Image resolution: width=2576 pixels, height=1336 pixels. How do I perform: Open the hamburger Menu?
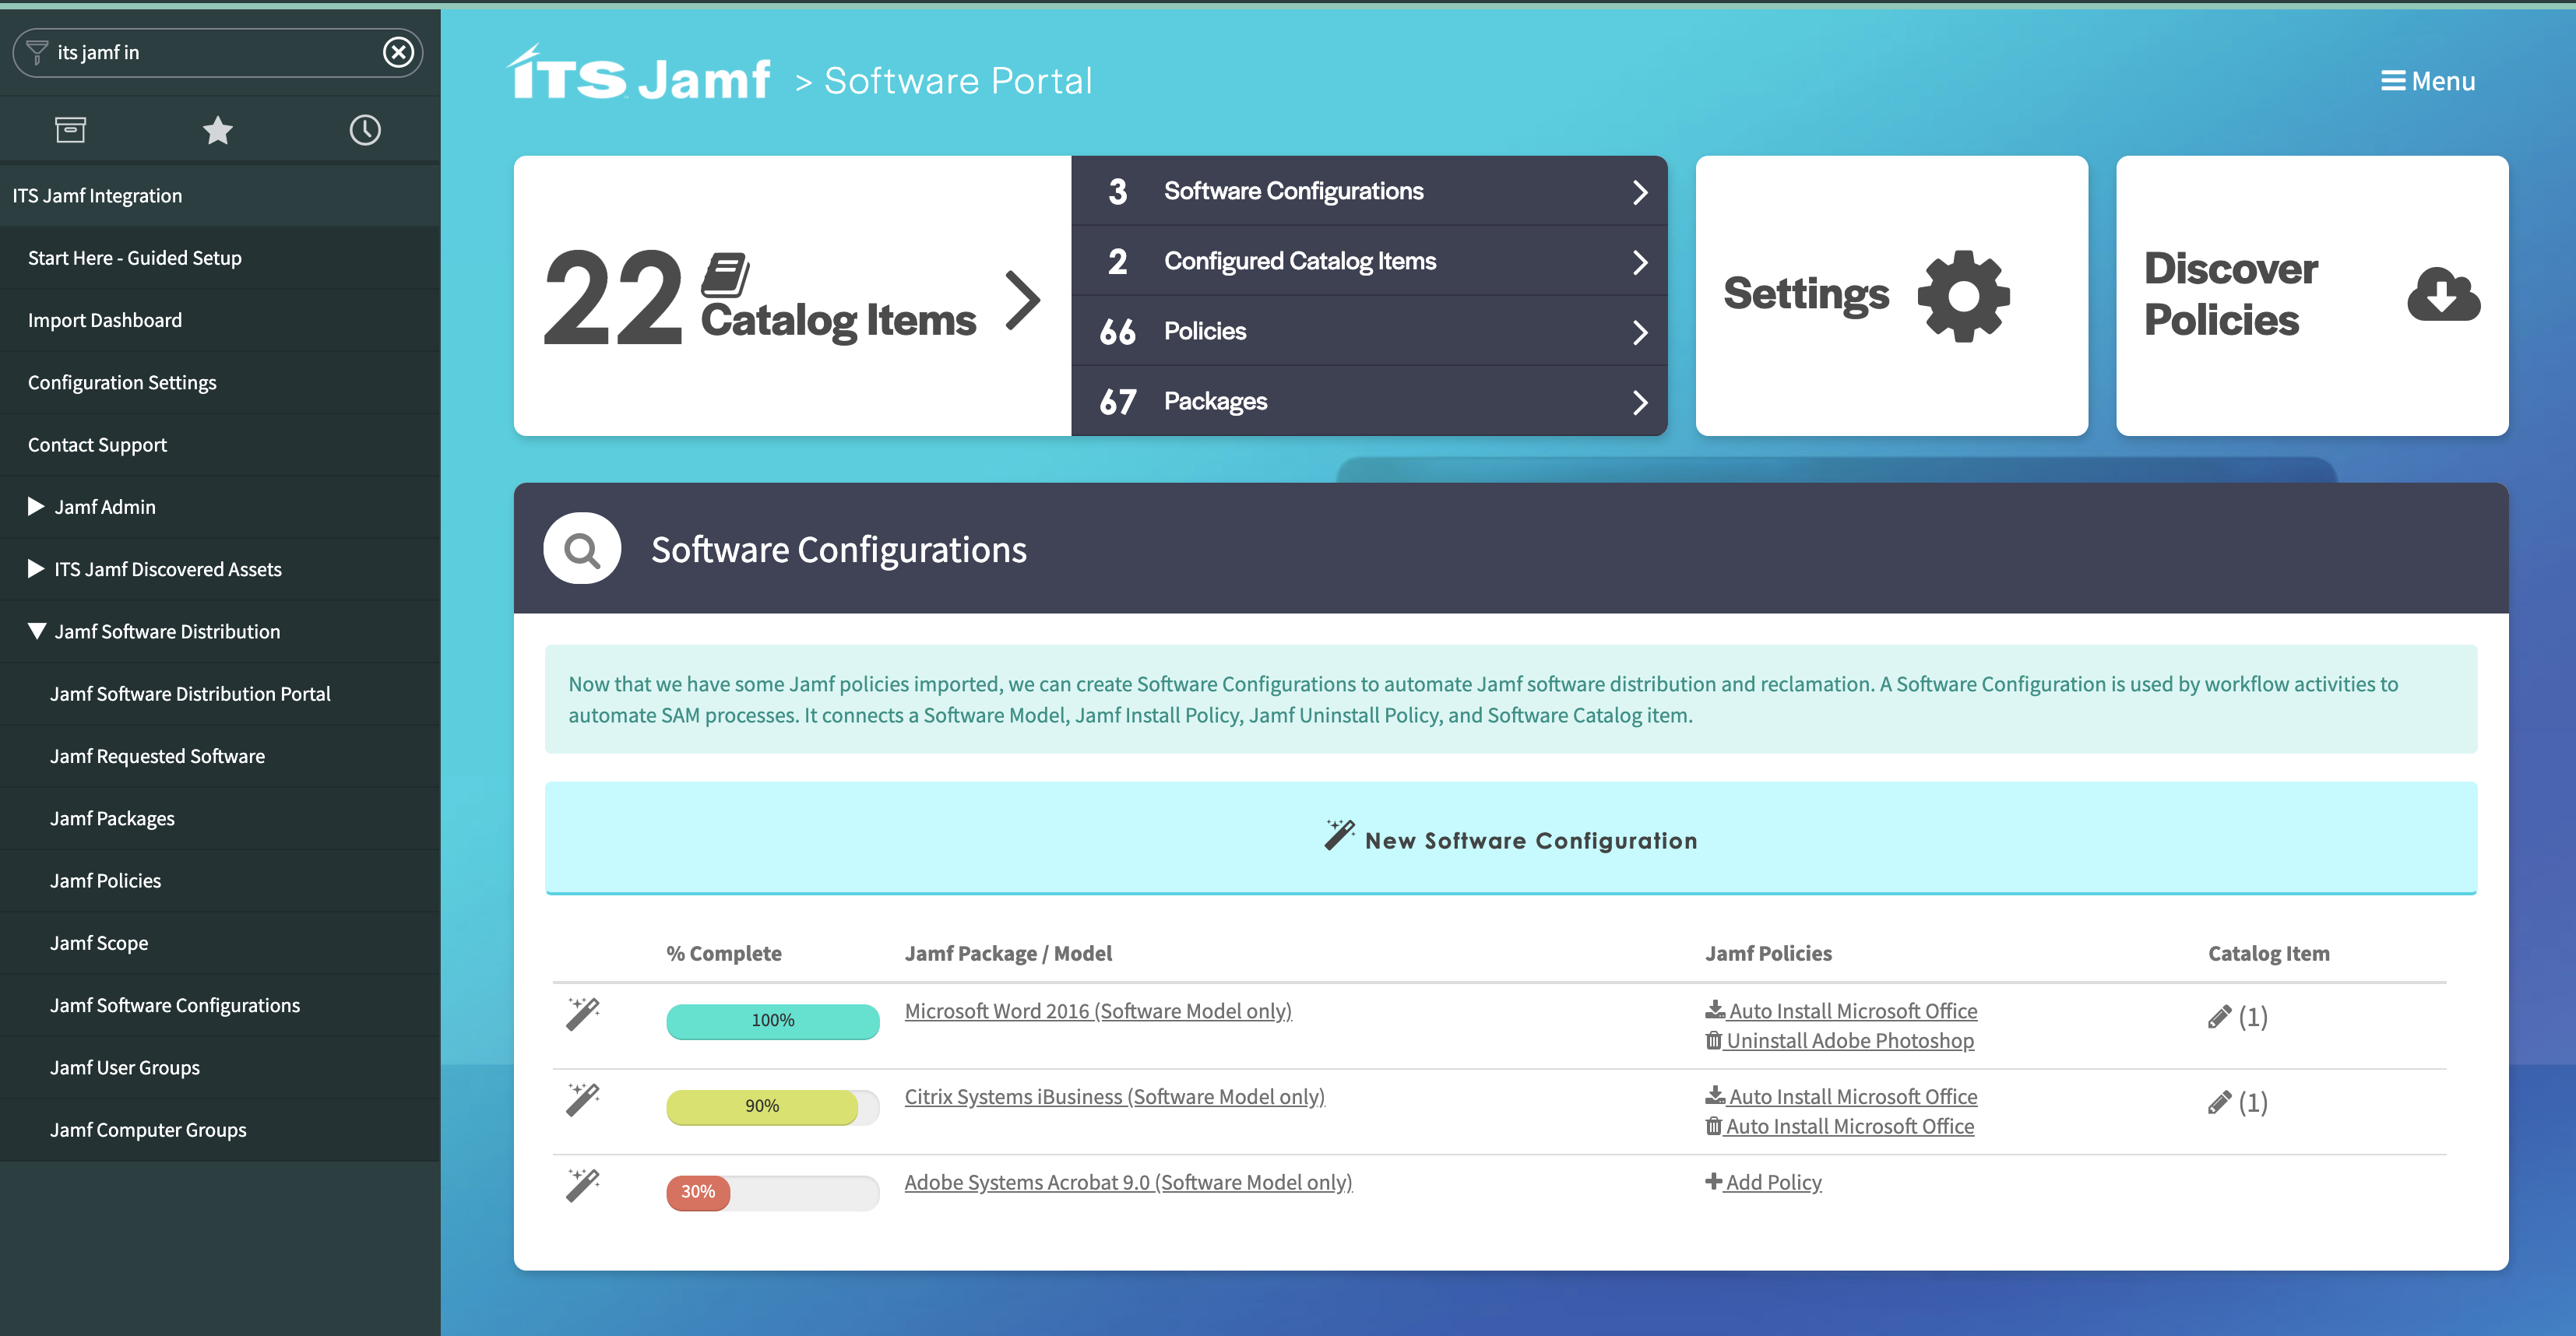[2427, 81]
